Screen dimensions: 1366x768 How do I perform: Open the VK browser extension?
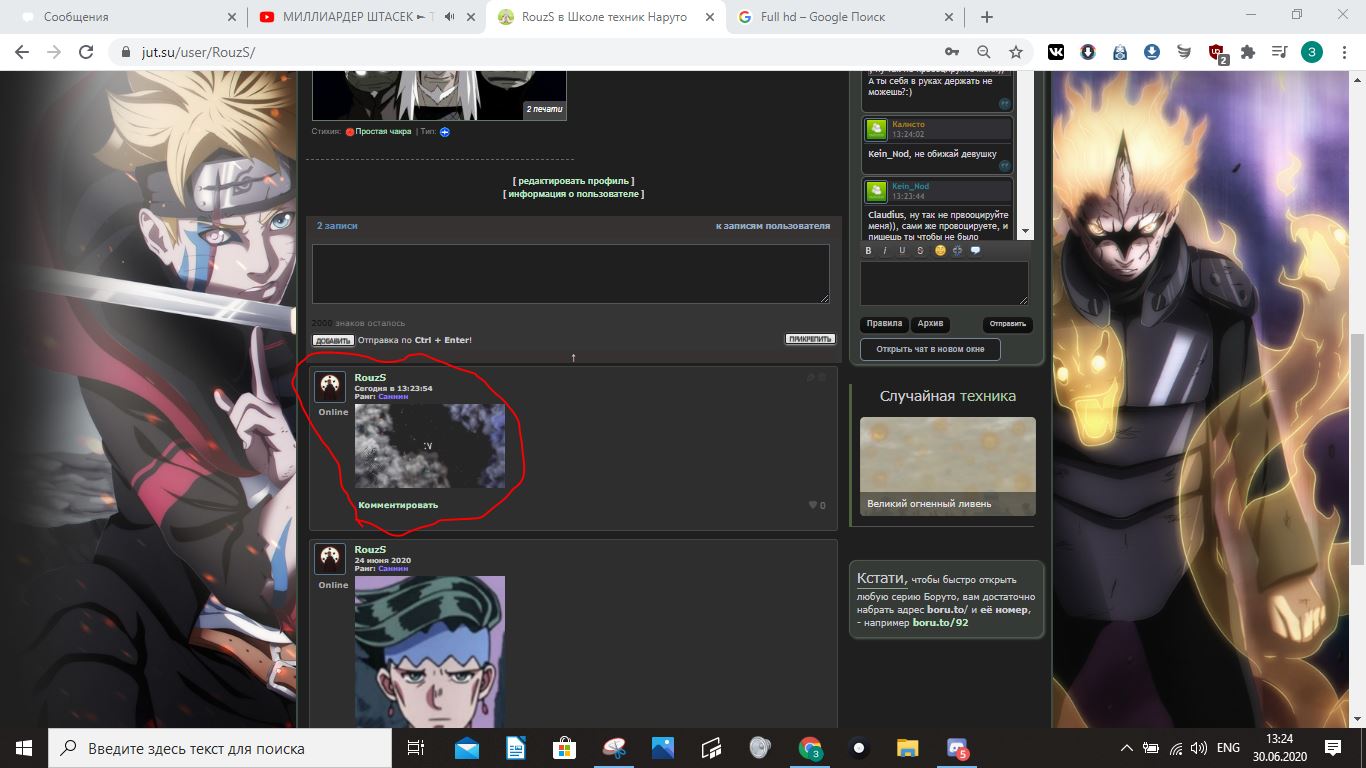[x=1056, y=52]
